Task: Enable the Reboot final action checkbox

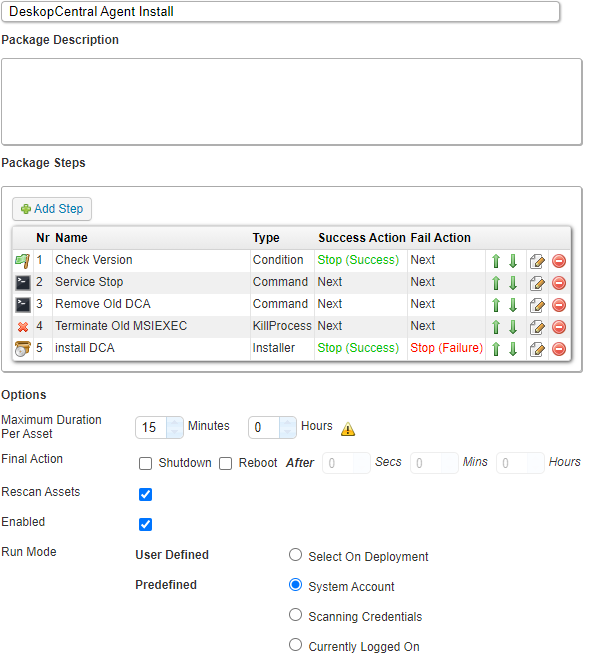Action: tap(225, 463)
